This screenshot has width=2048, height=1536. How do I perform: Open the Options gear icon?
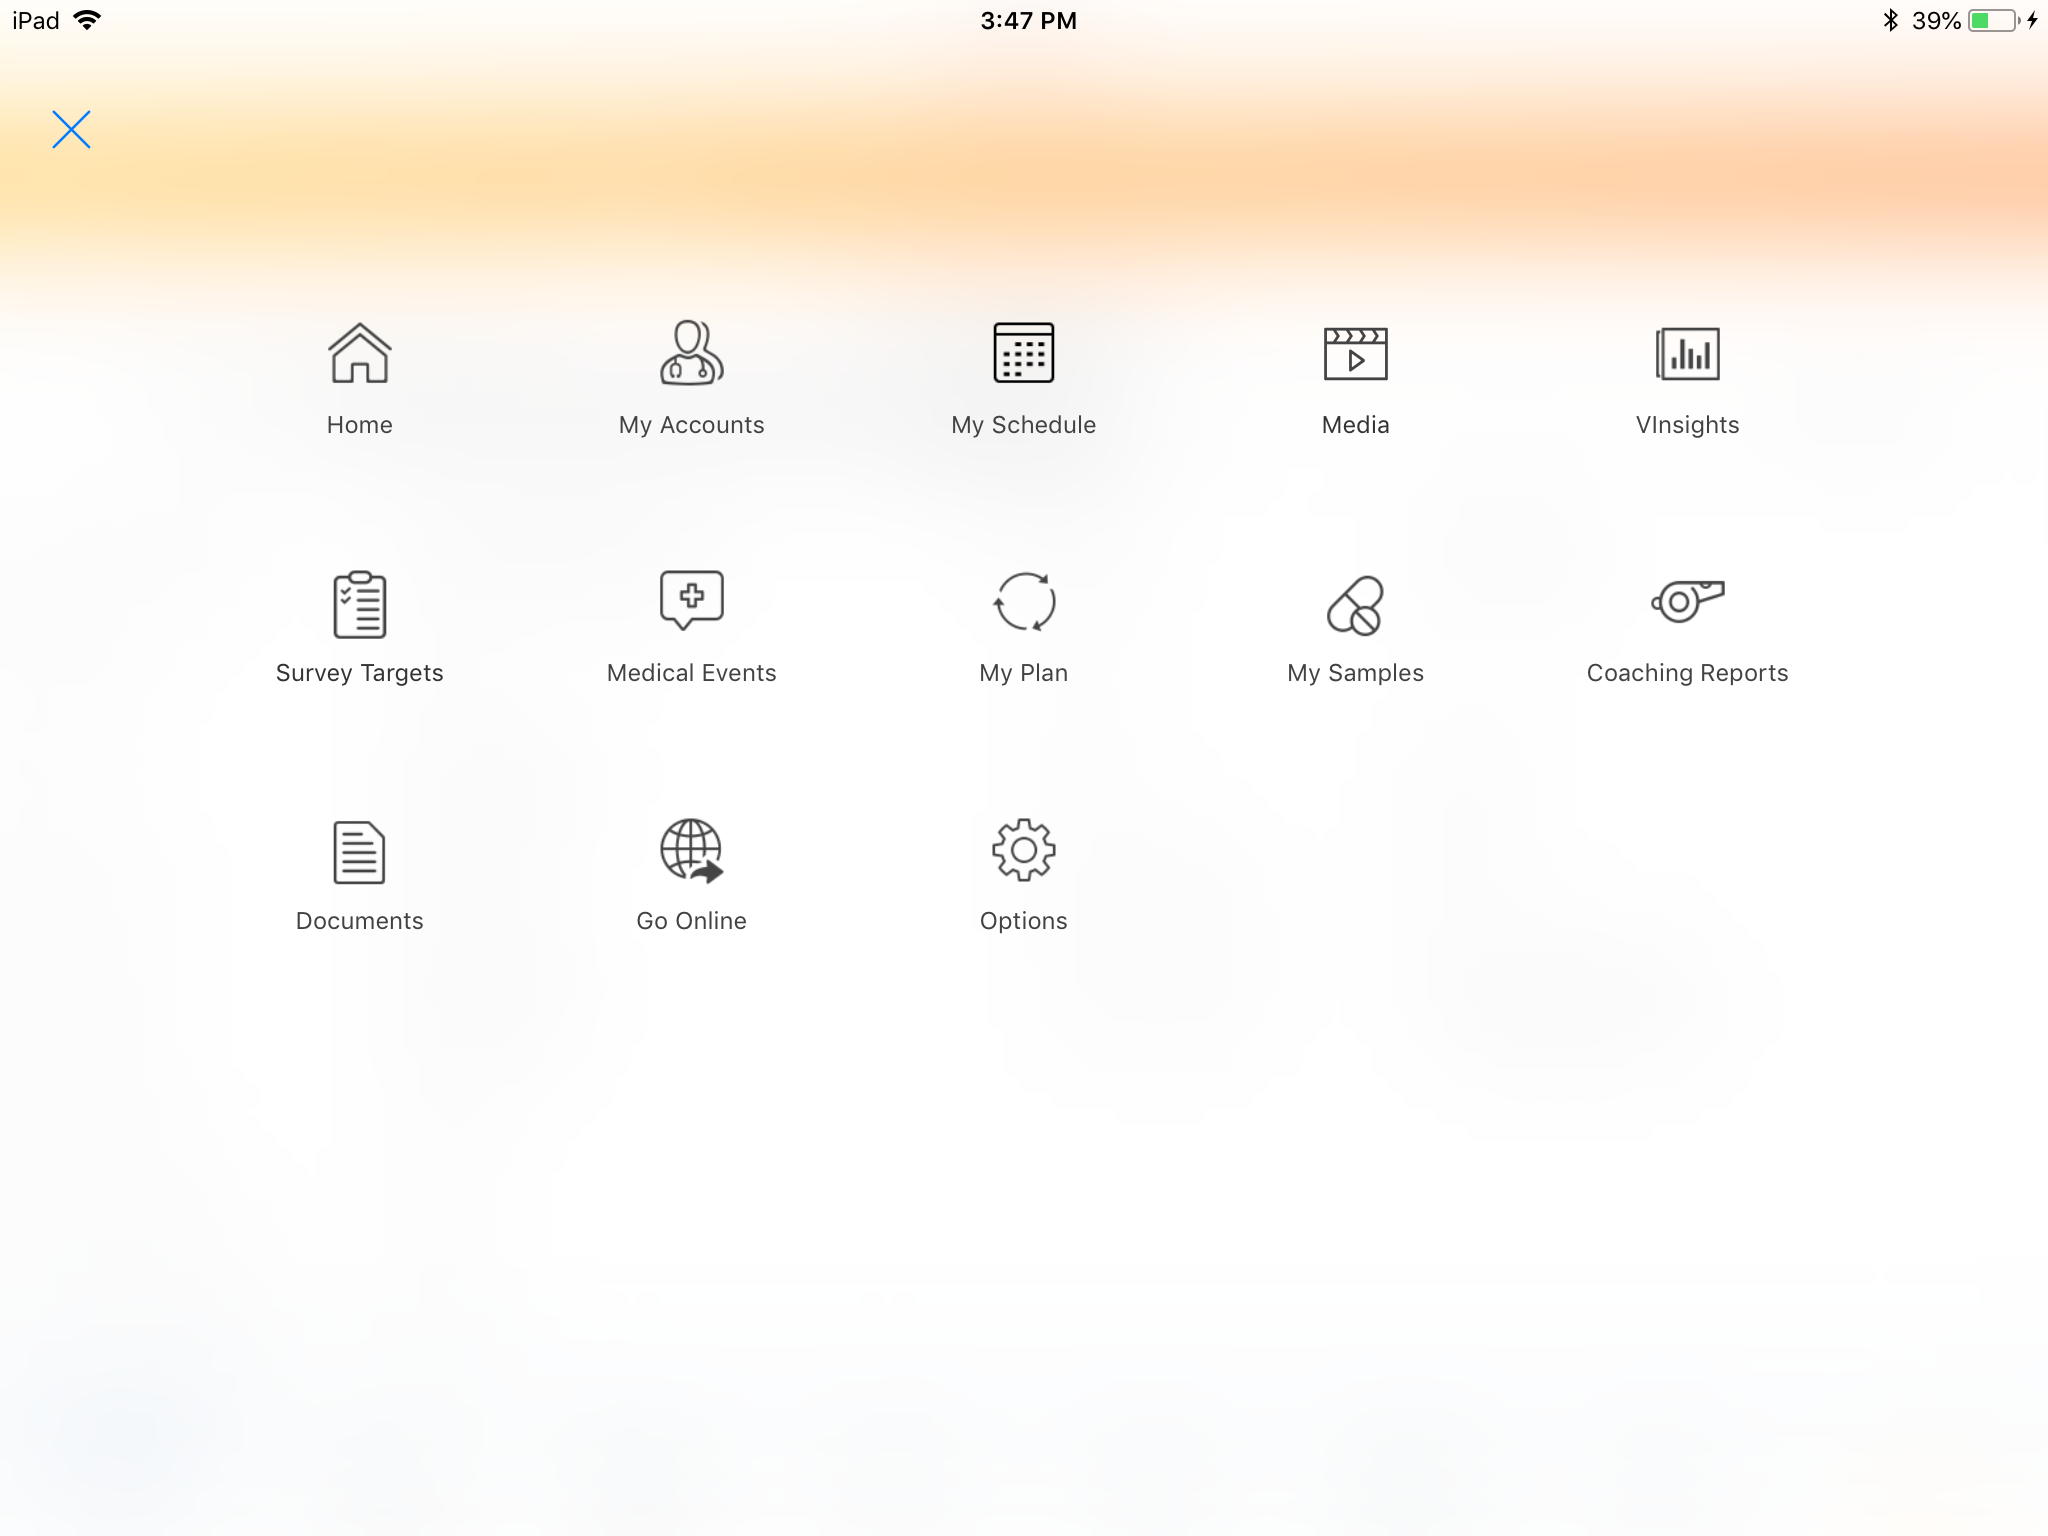(x=1023, y=850)
